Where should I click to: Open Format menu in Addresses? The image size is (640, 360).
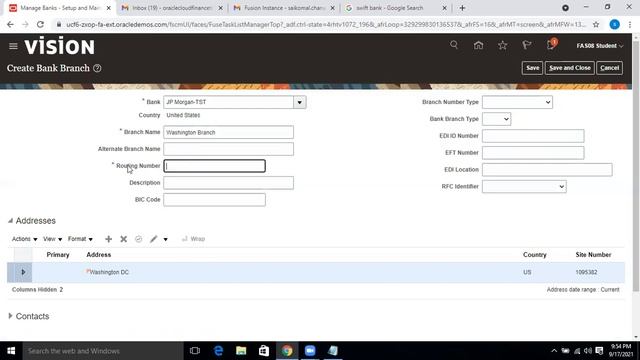[80, 239]
